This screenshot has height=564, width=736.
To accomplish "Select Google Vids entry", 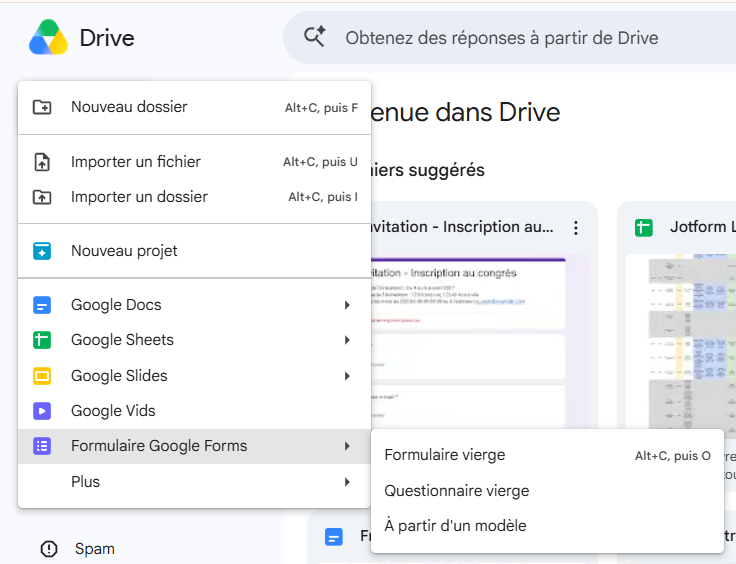I will 194,411.
